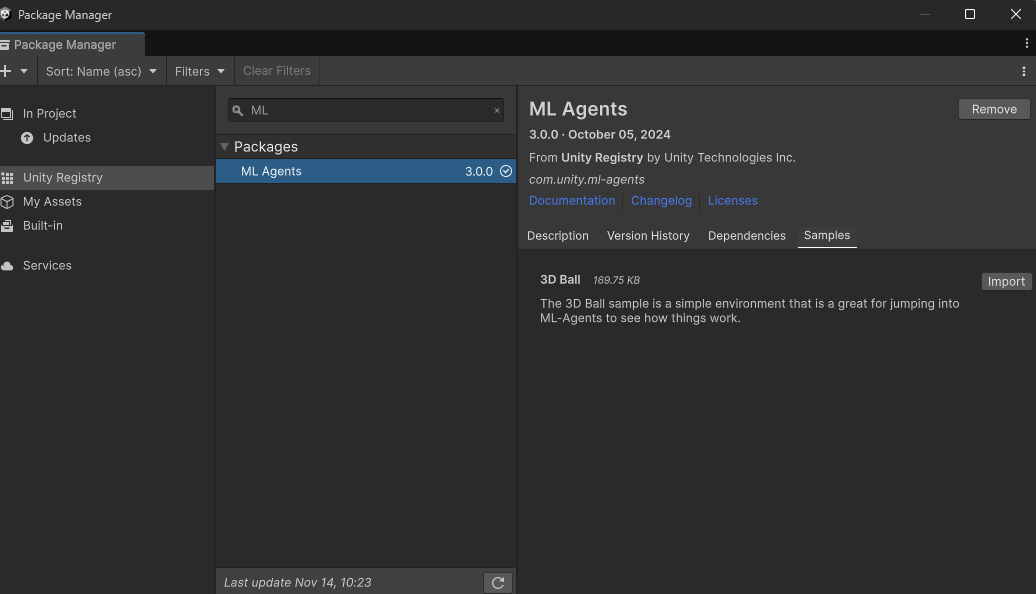Click the My Assets cube icon

(7, 202)
